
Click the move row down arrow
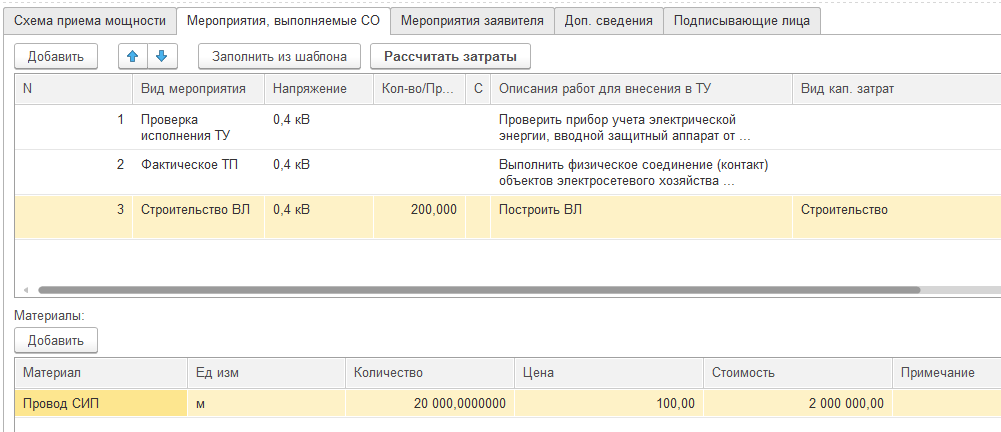tap(160, 56)
